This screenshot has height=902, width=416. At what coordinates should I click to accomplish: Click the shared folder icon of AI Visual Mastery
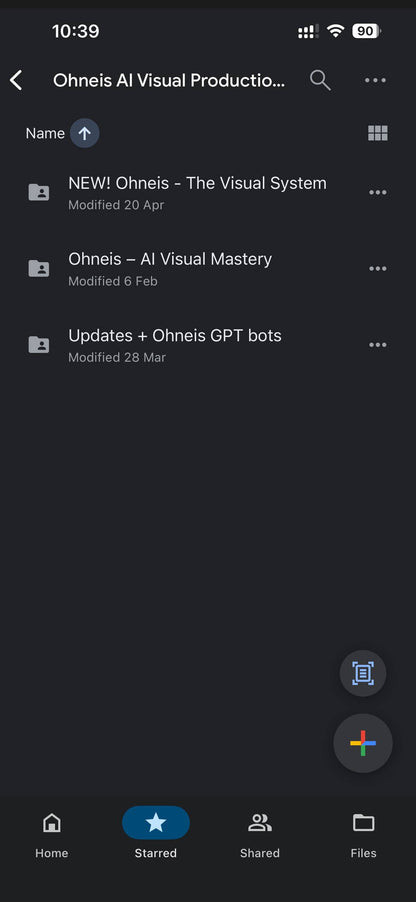(39, 269)
